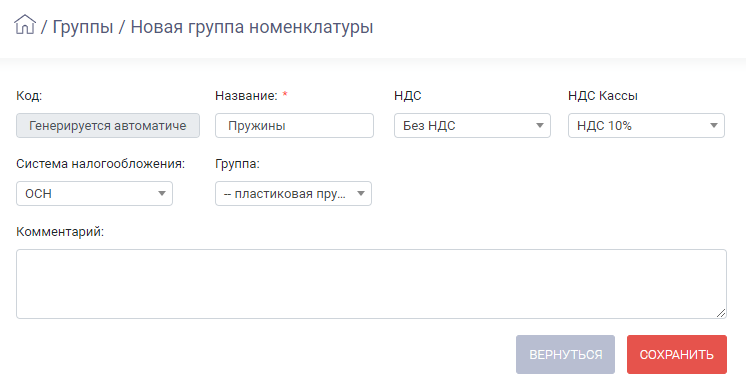Open the Группы breadcrumb link

click(x=83, y=27)
